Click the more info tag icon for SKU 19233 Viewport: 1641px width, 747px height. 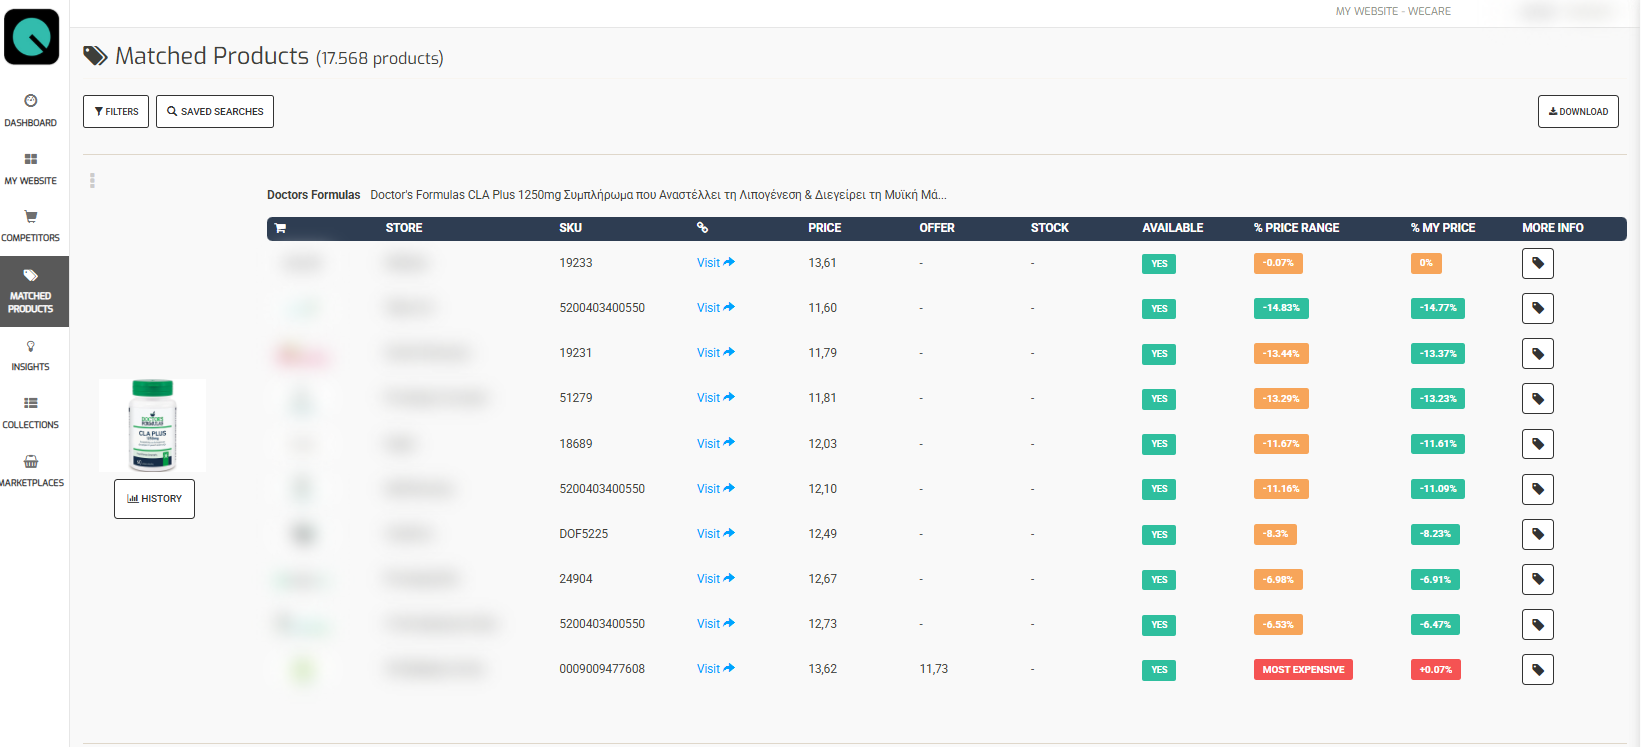click(1537, 264)
